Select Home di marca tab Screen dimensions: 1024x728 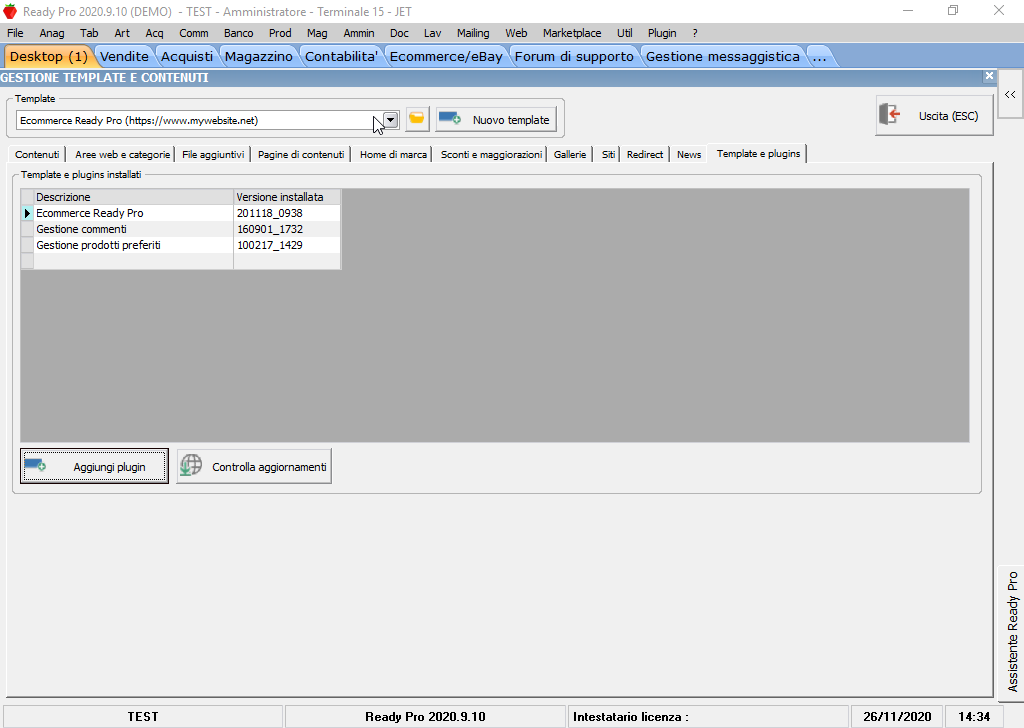(x=393, y=154)
